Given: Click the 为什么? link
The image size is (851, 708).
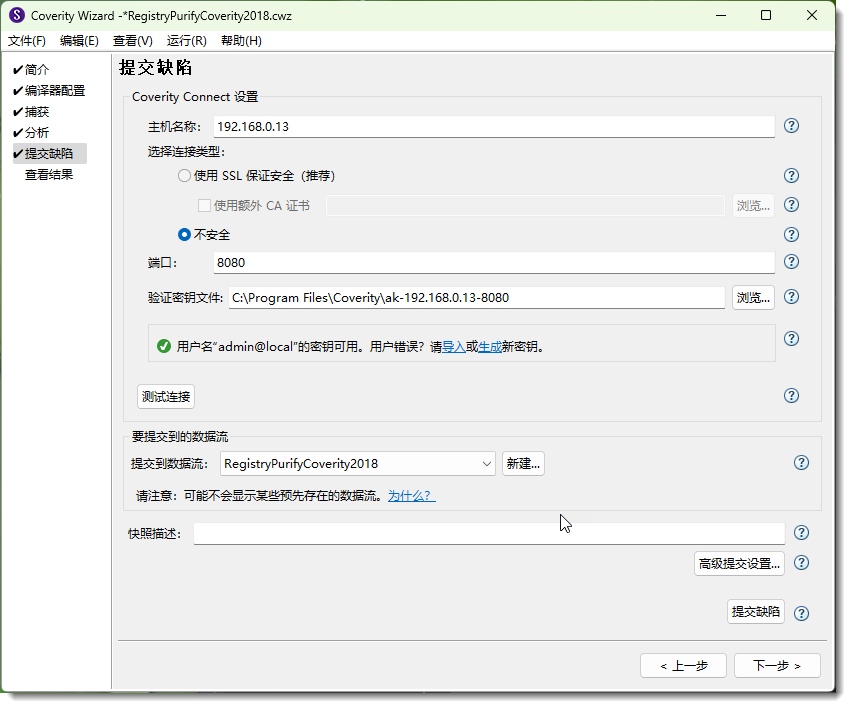Looking at the screenshot, I should click(x=412, y=496).
